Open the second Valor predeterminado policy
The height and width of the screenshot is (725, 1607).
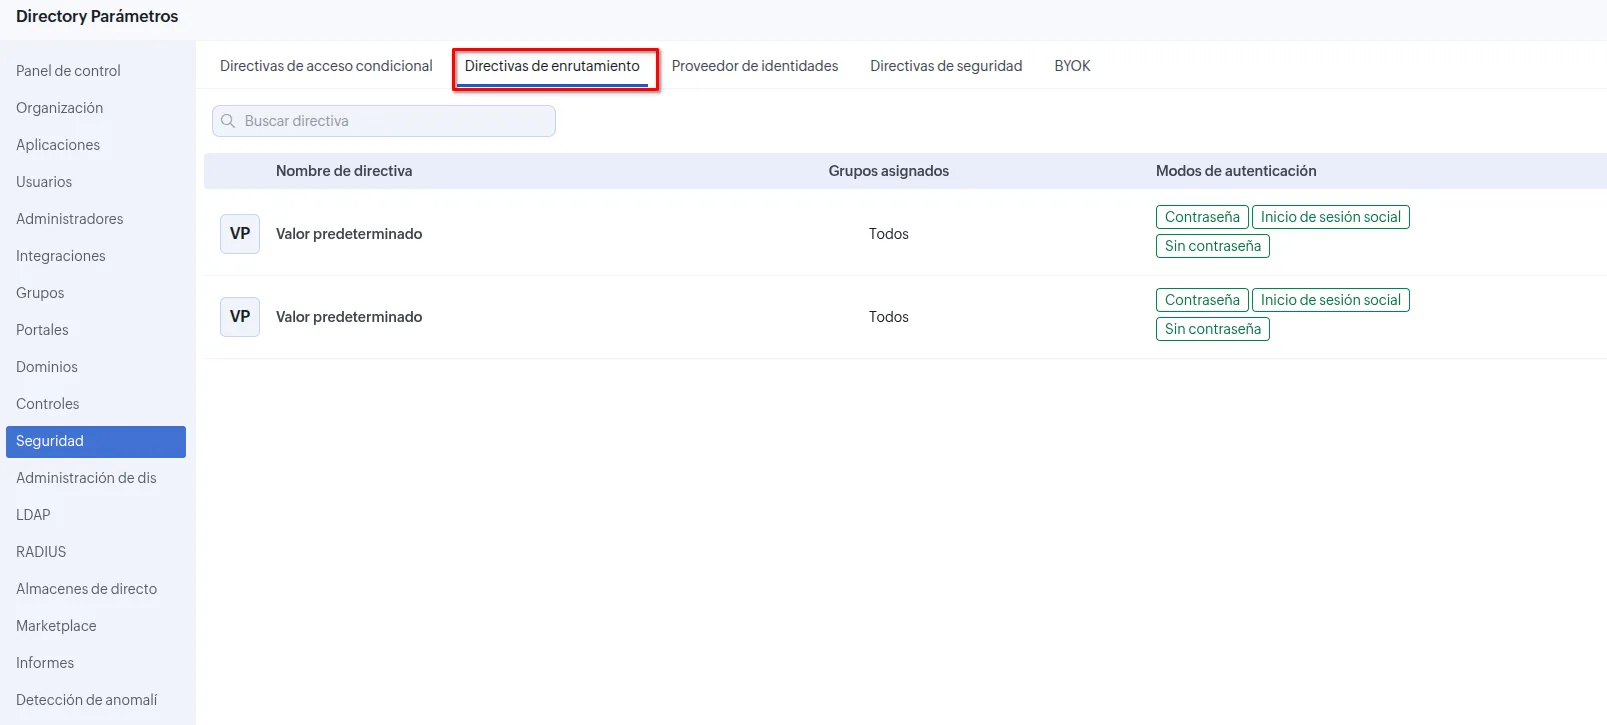click(x=349, y=317)
